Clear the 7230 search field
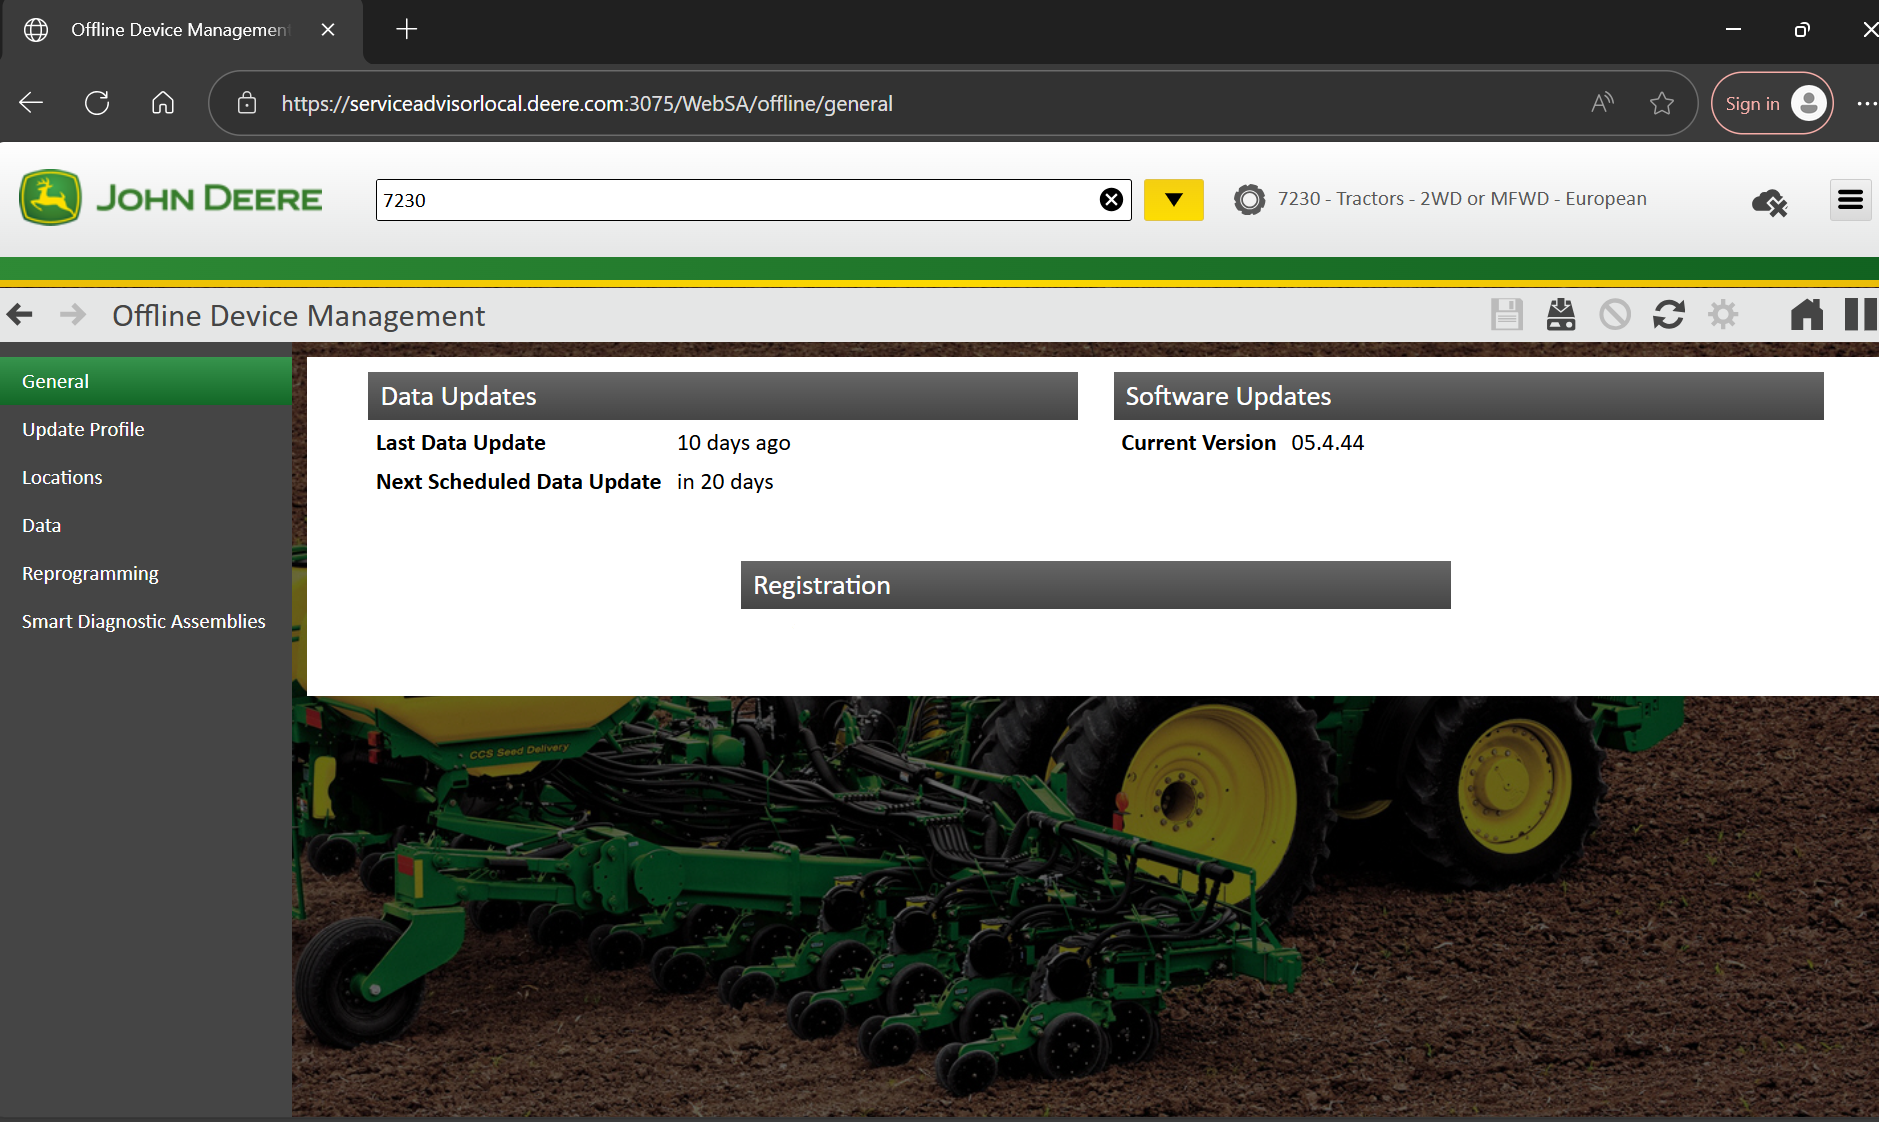The image size is (1879, 1122). (1111, 200)
